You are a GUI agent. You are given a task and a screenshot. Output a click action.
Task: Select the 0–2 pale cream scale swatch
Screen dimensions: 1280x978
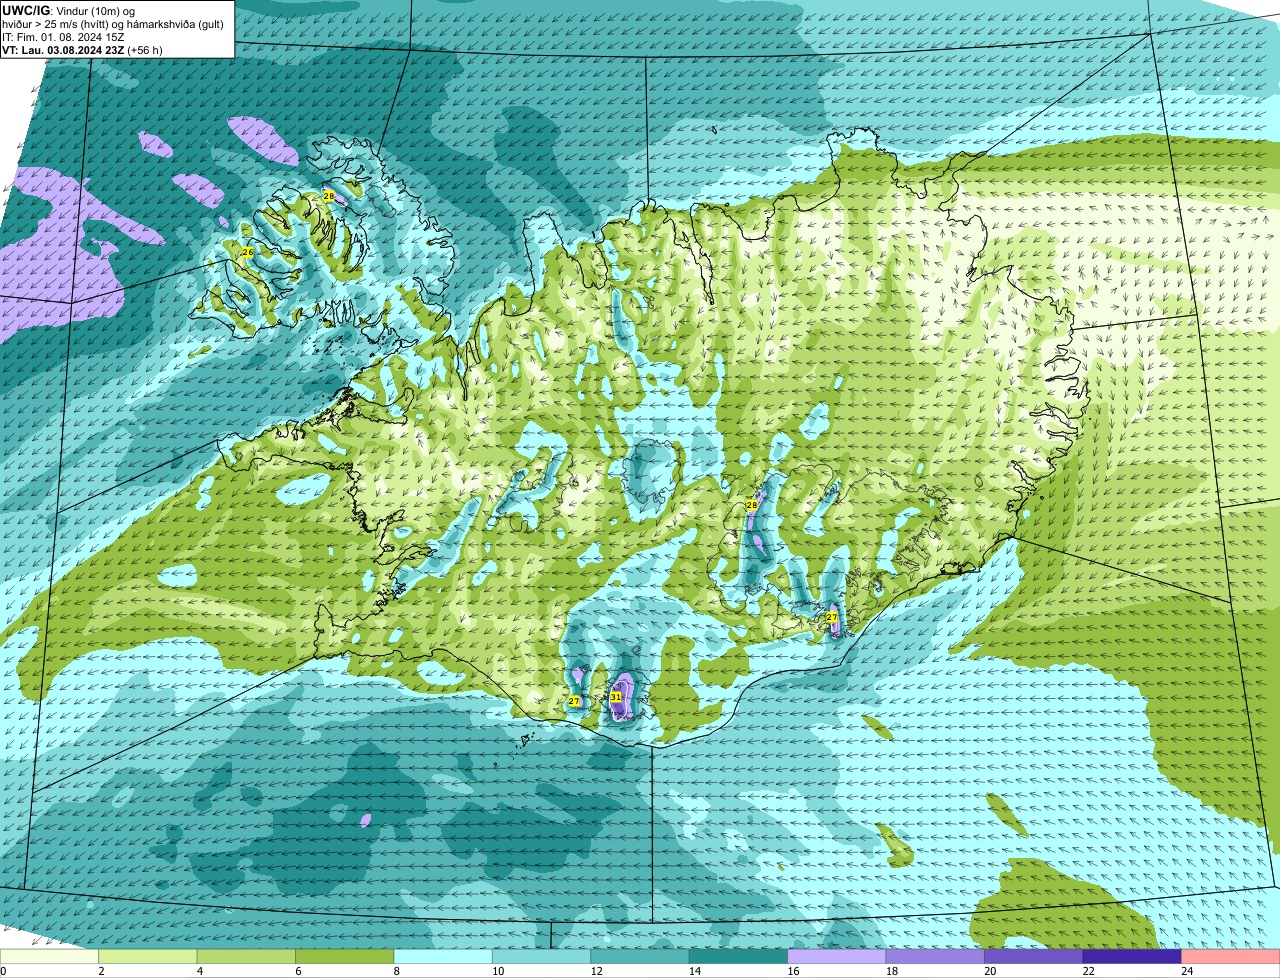point(49,956)
